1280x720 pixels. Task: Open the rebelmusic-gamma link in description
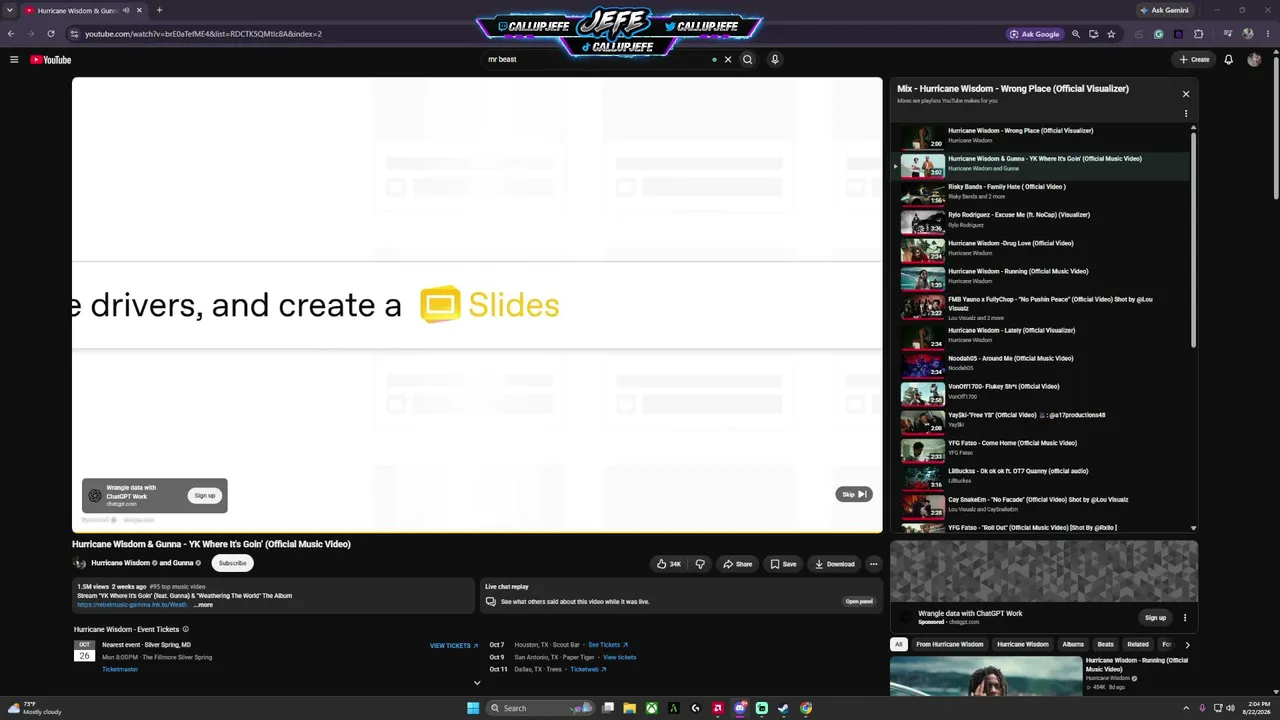[132, 605]
